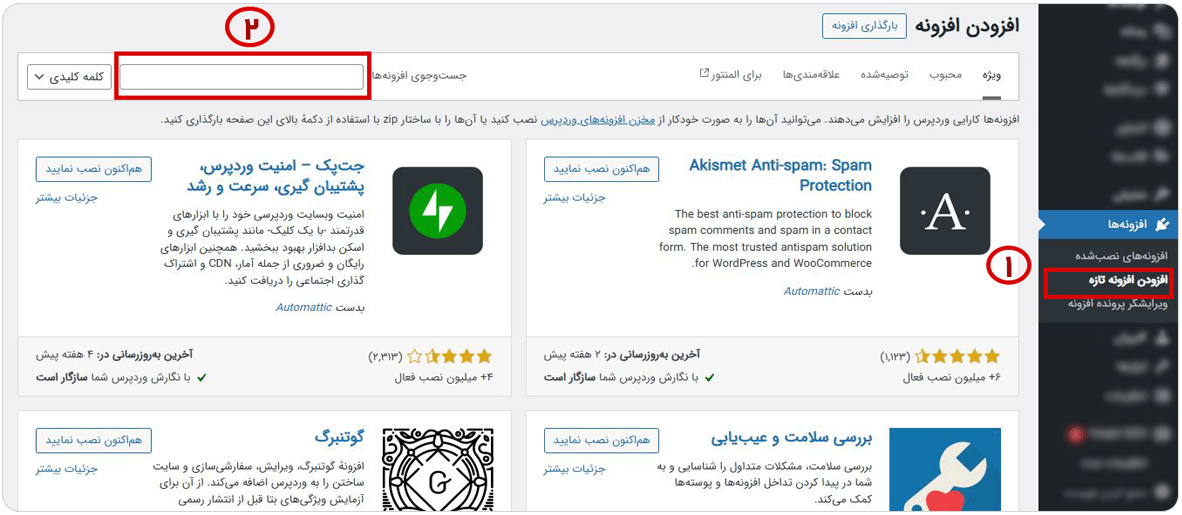Install the بررسی سلامت و عیب‌یابی plugin now

tap(602, 440)
